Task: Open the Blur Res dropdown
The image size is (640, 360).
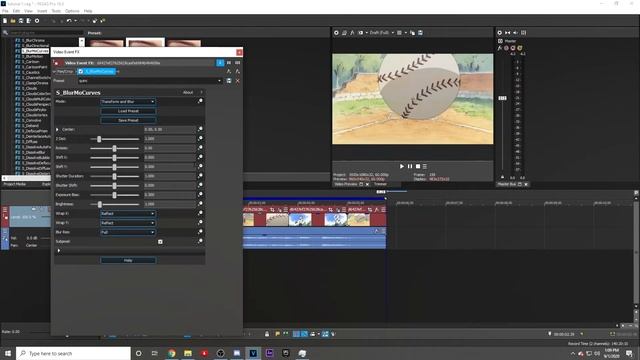Action: (128, 232)
